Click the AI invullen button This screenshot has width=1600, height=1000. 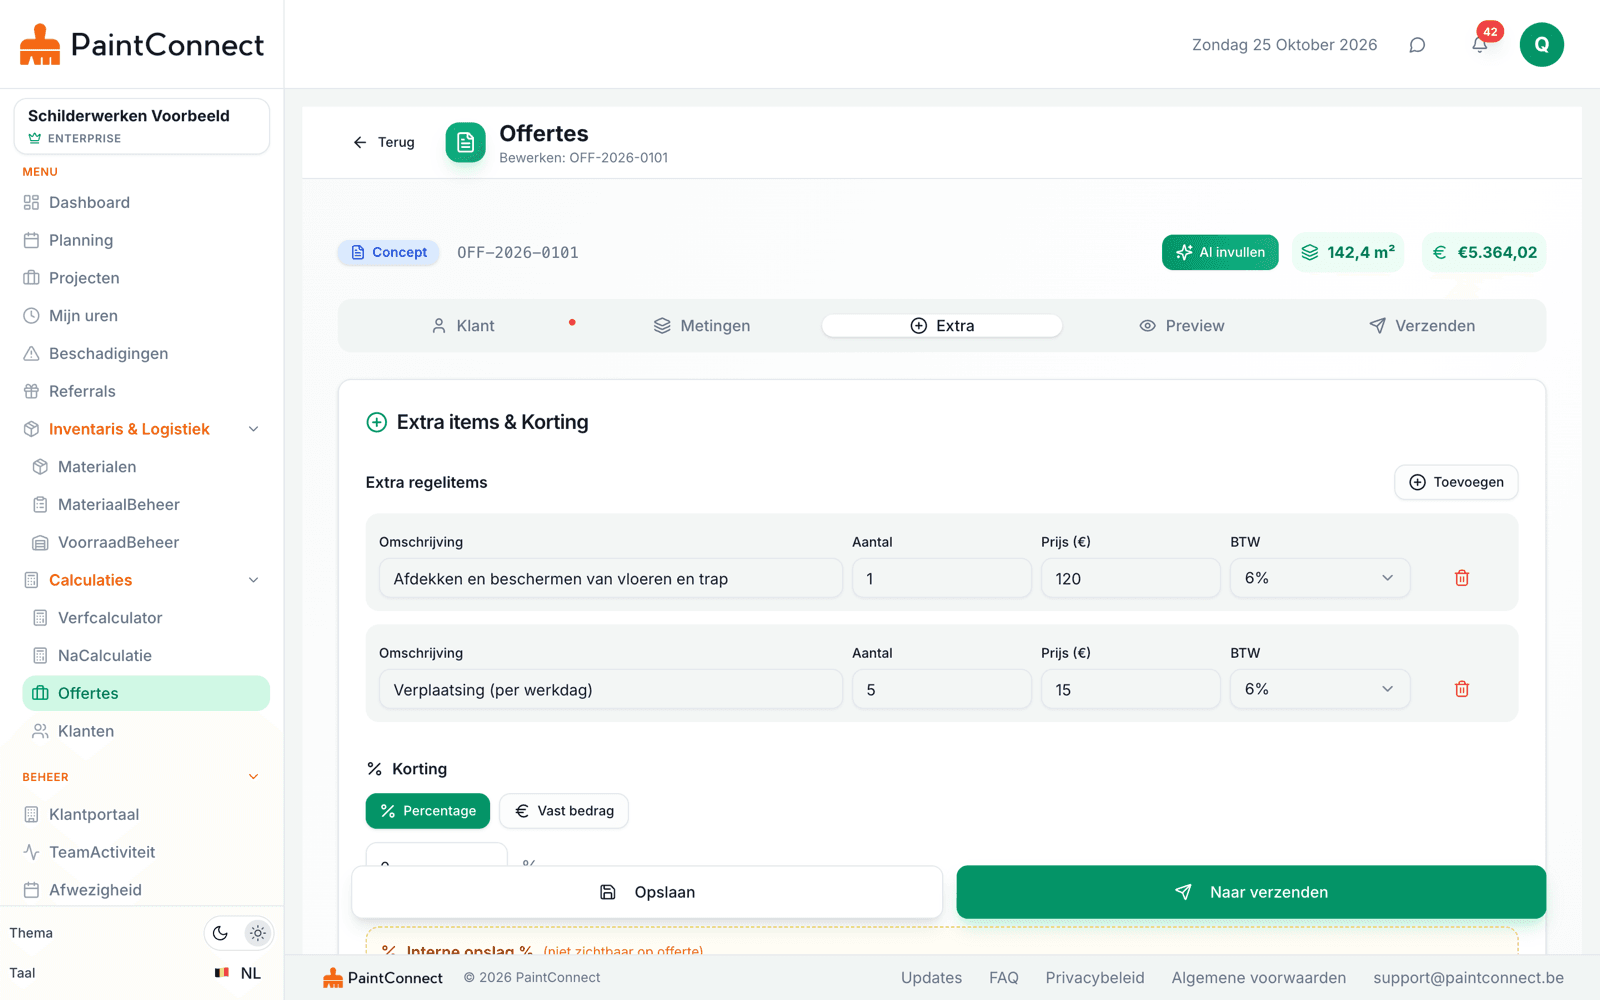(1220, 252)
